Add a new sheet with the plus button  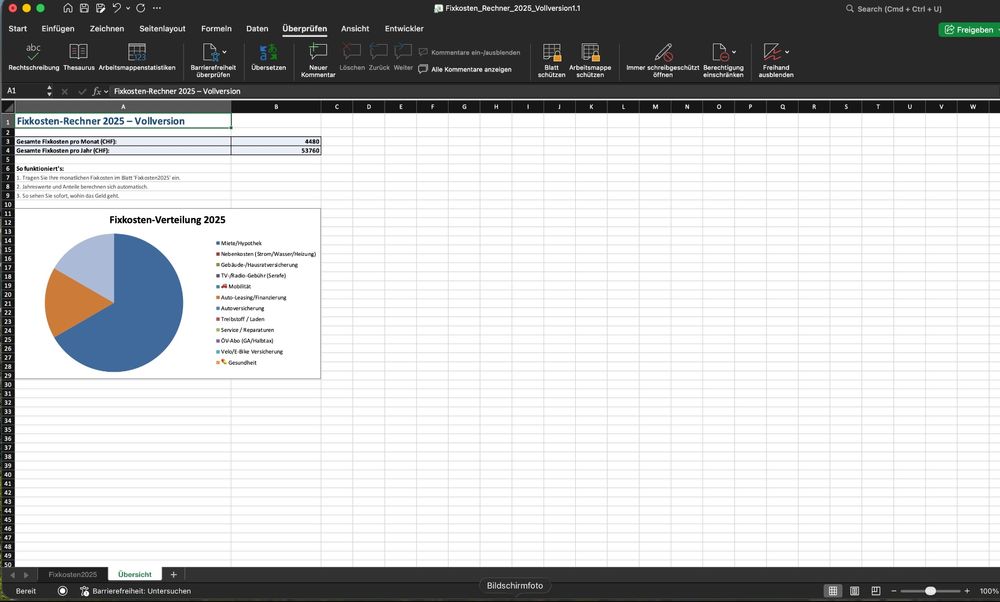click(x=174, y=574)
